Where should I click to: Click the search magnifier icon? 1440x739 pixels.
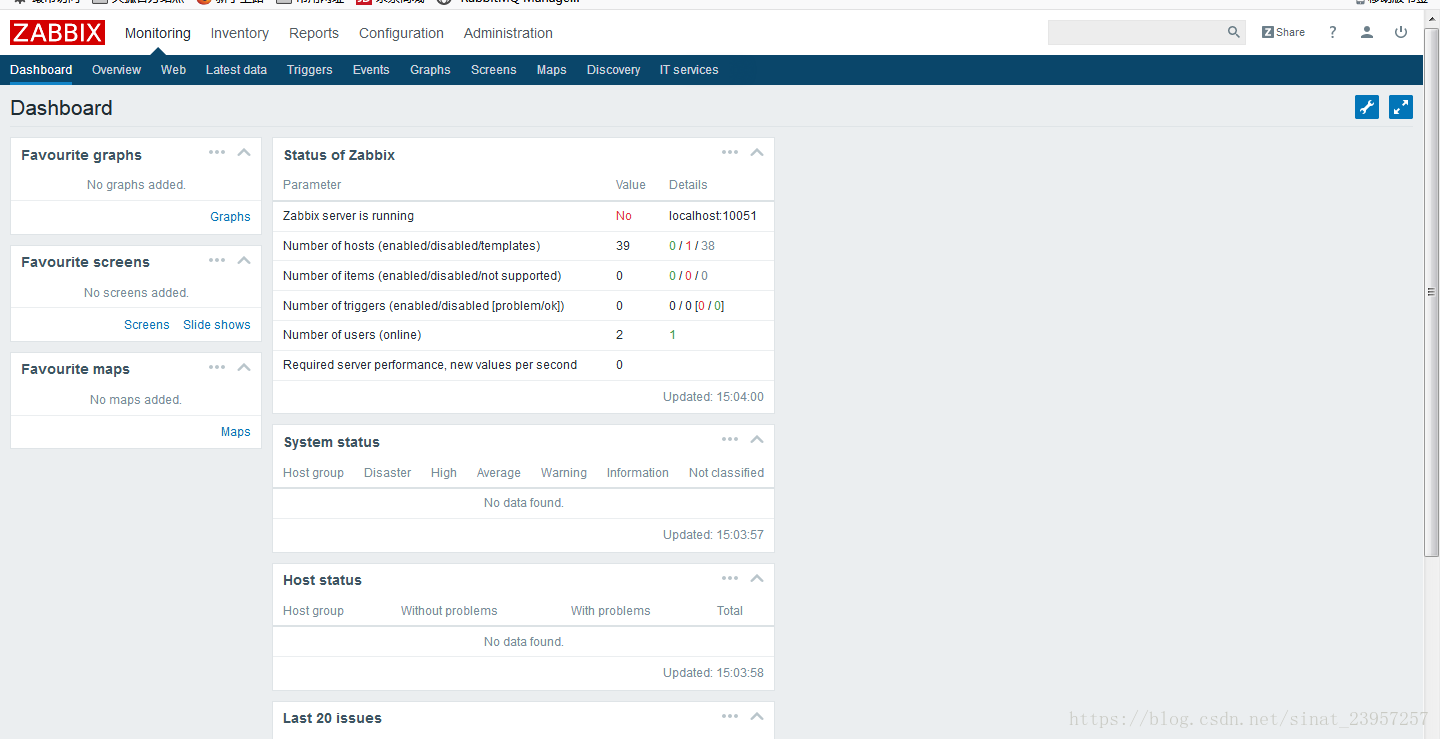point(1234,32)
